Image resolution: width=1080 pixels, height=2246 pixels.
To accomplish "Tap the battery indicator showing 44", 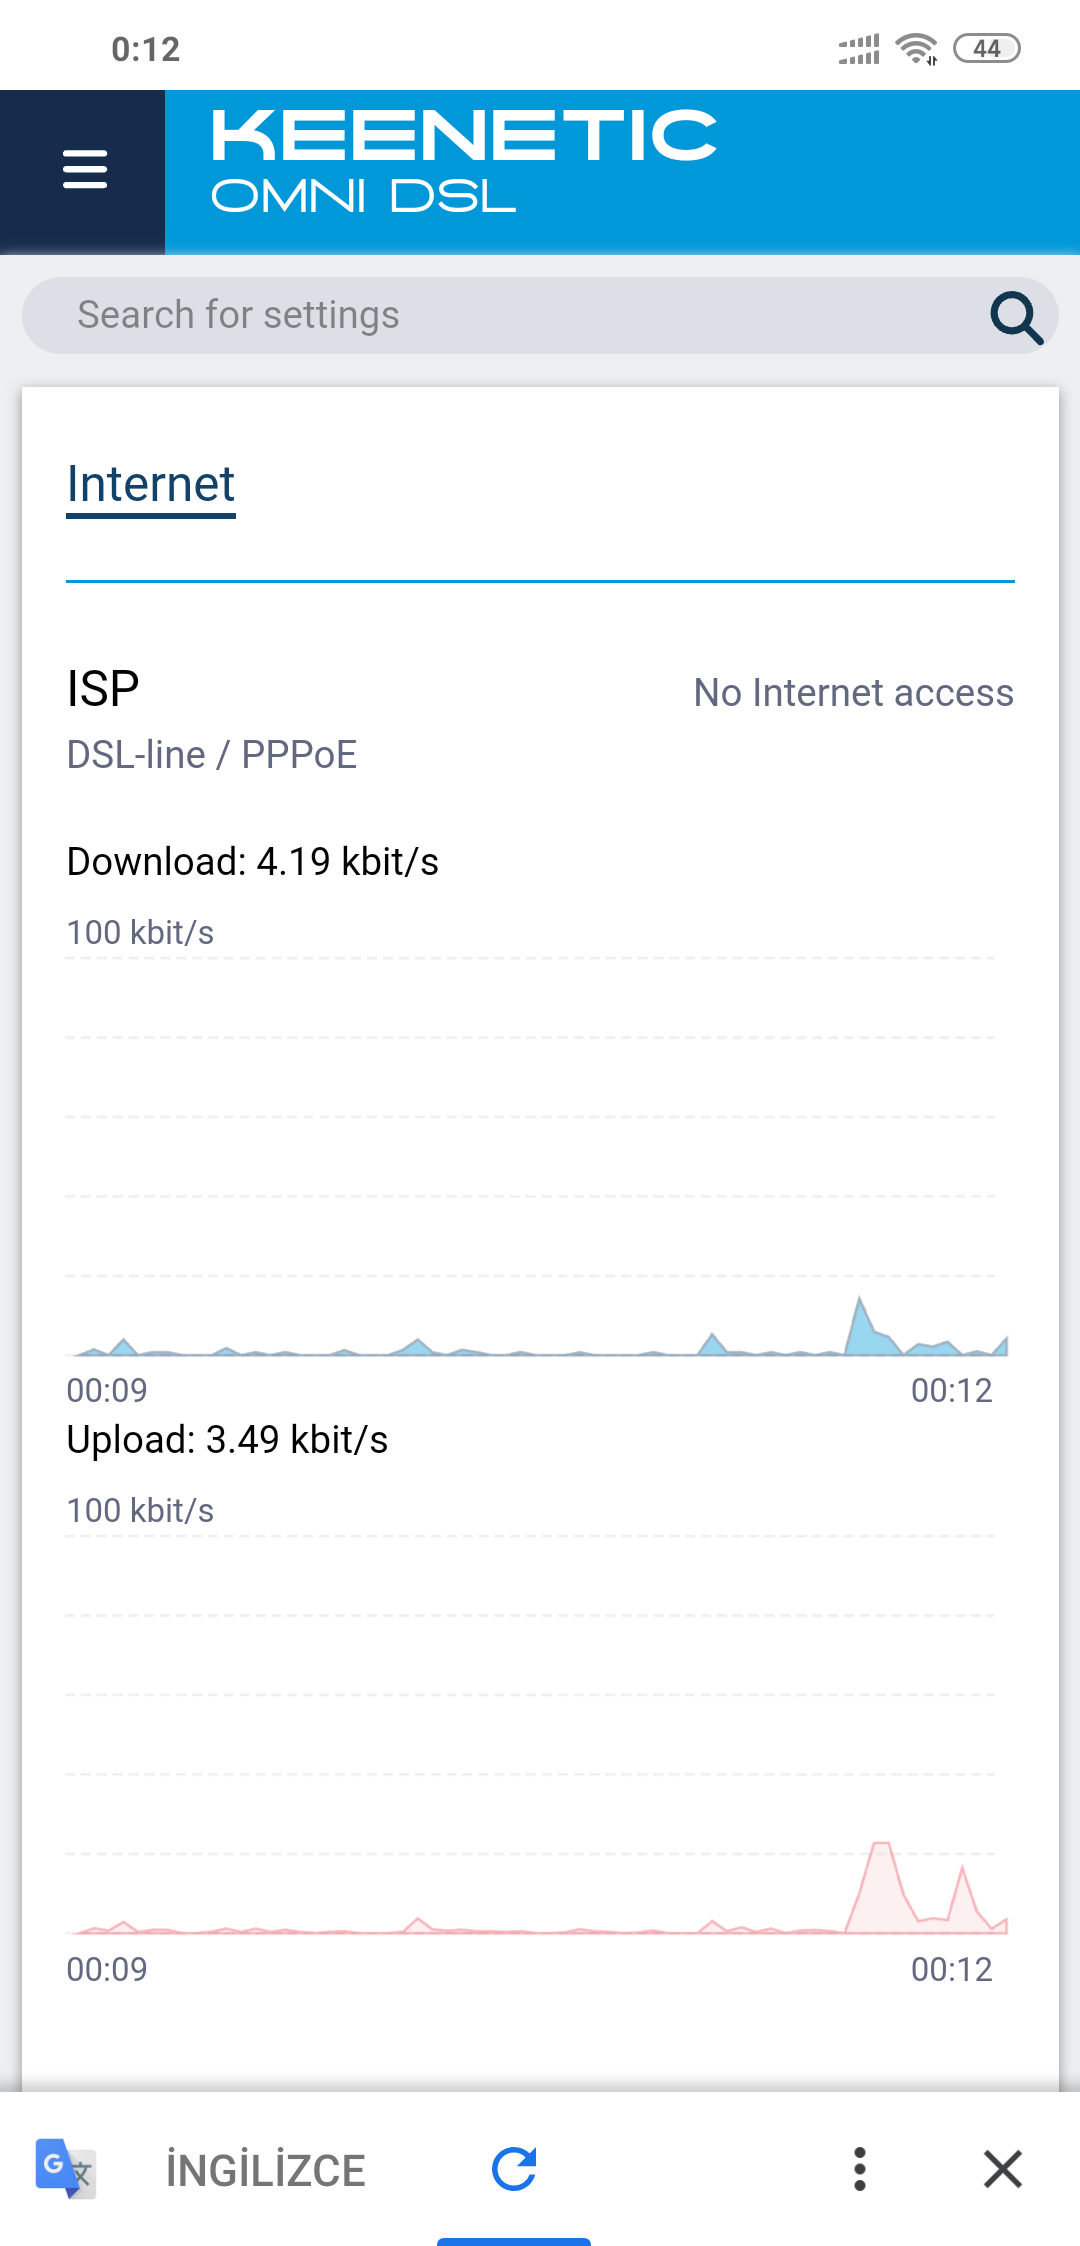I will click(987, 48).
